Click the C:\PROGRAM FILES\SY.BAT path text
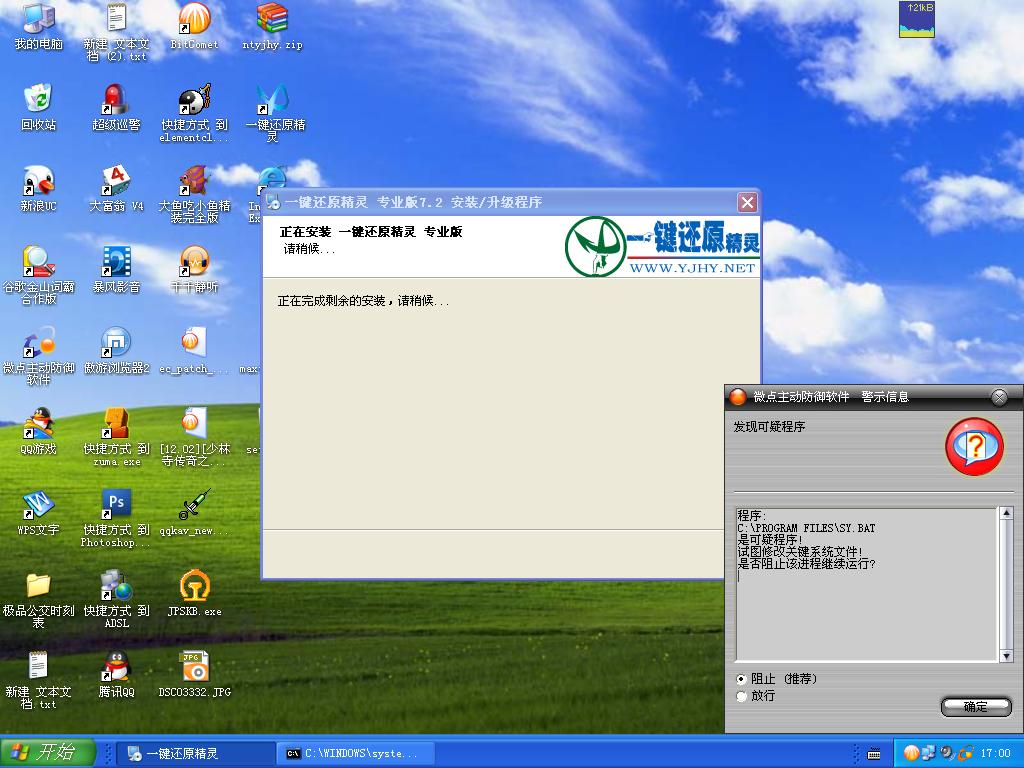 tap(806, 528)
